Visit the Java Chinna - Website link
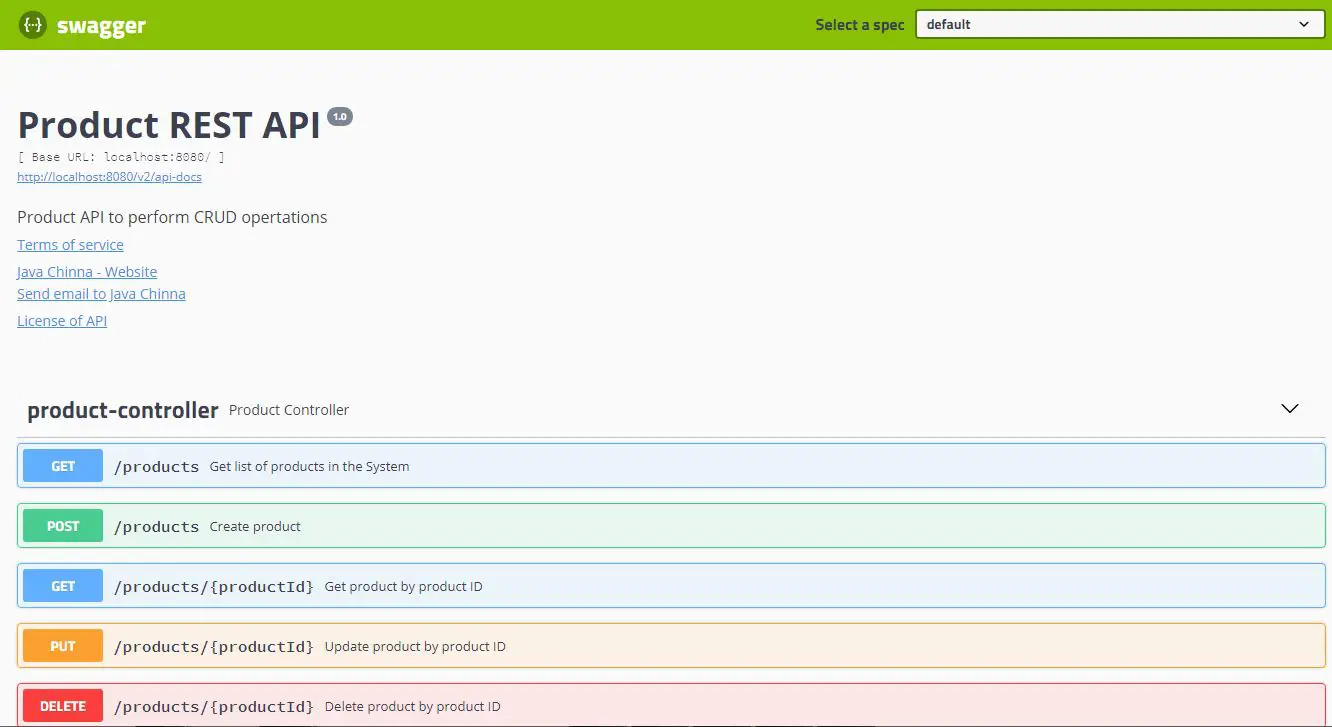Screen dimensions: 1332x727 pos(87,271)
